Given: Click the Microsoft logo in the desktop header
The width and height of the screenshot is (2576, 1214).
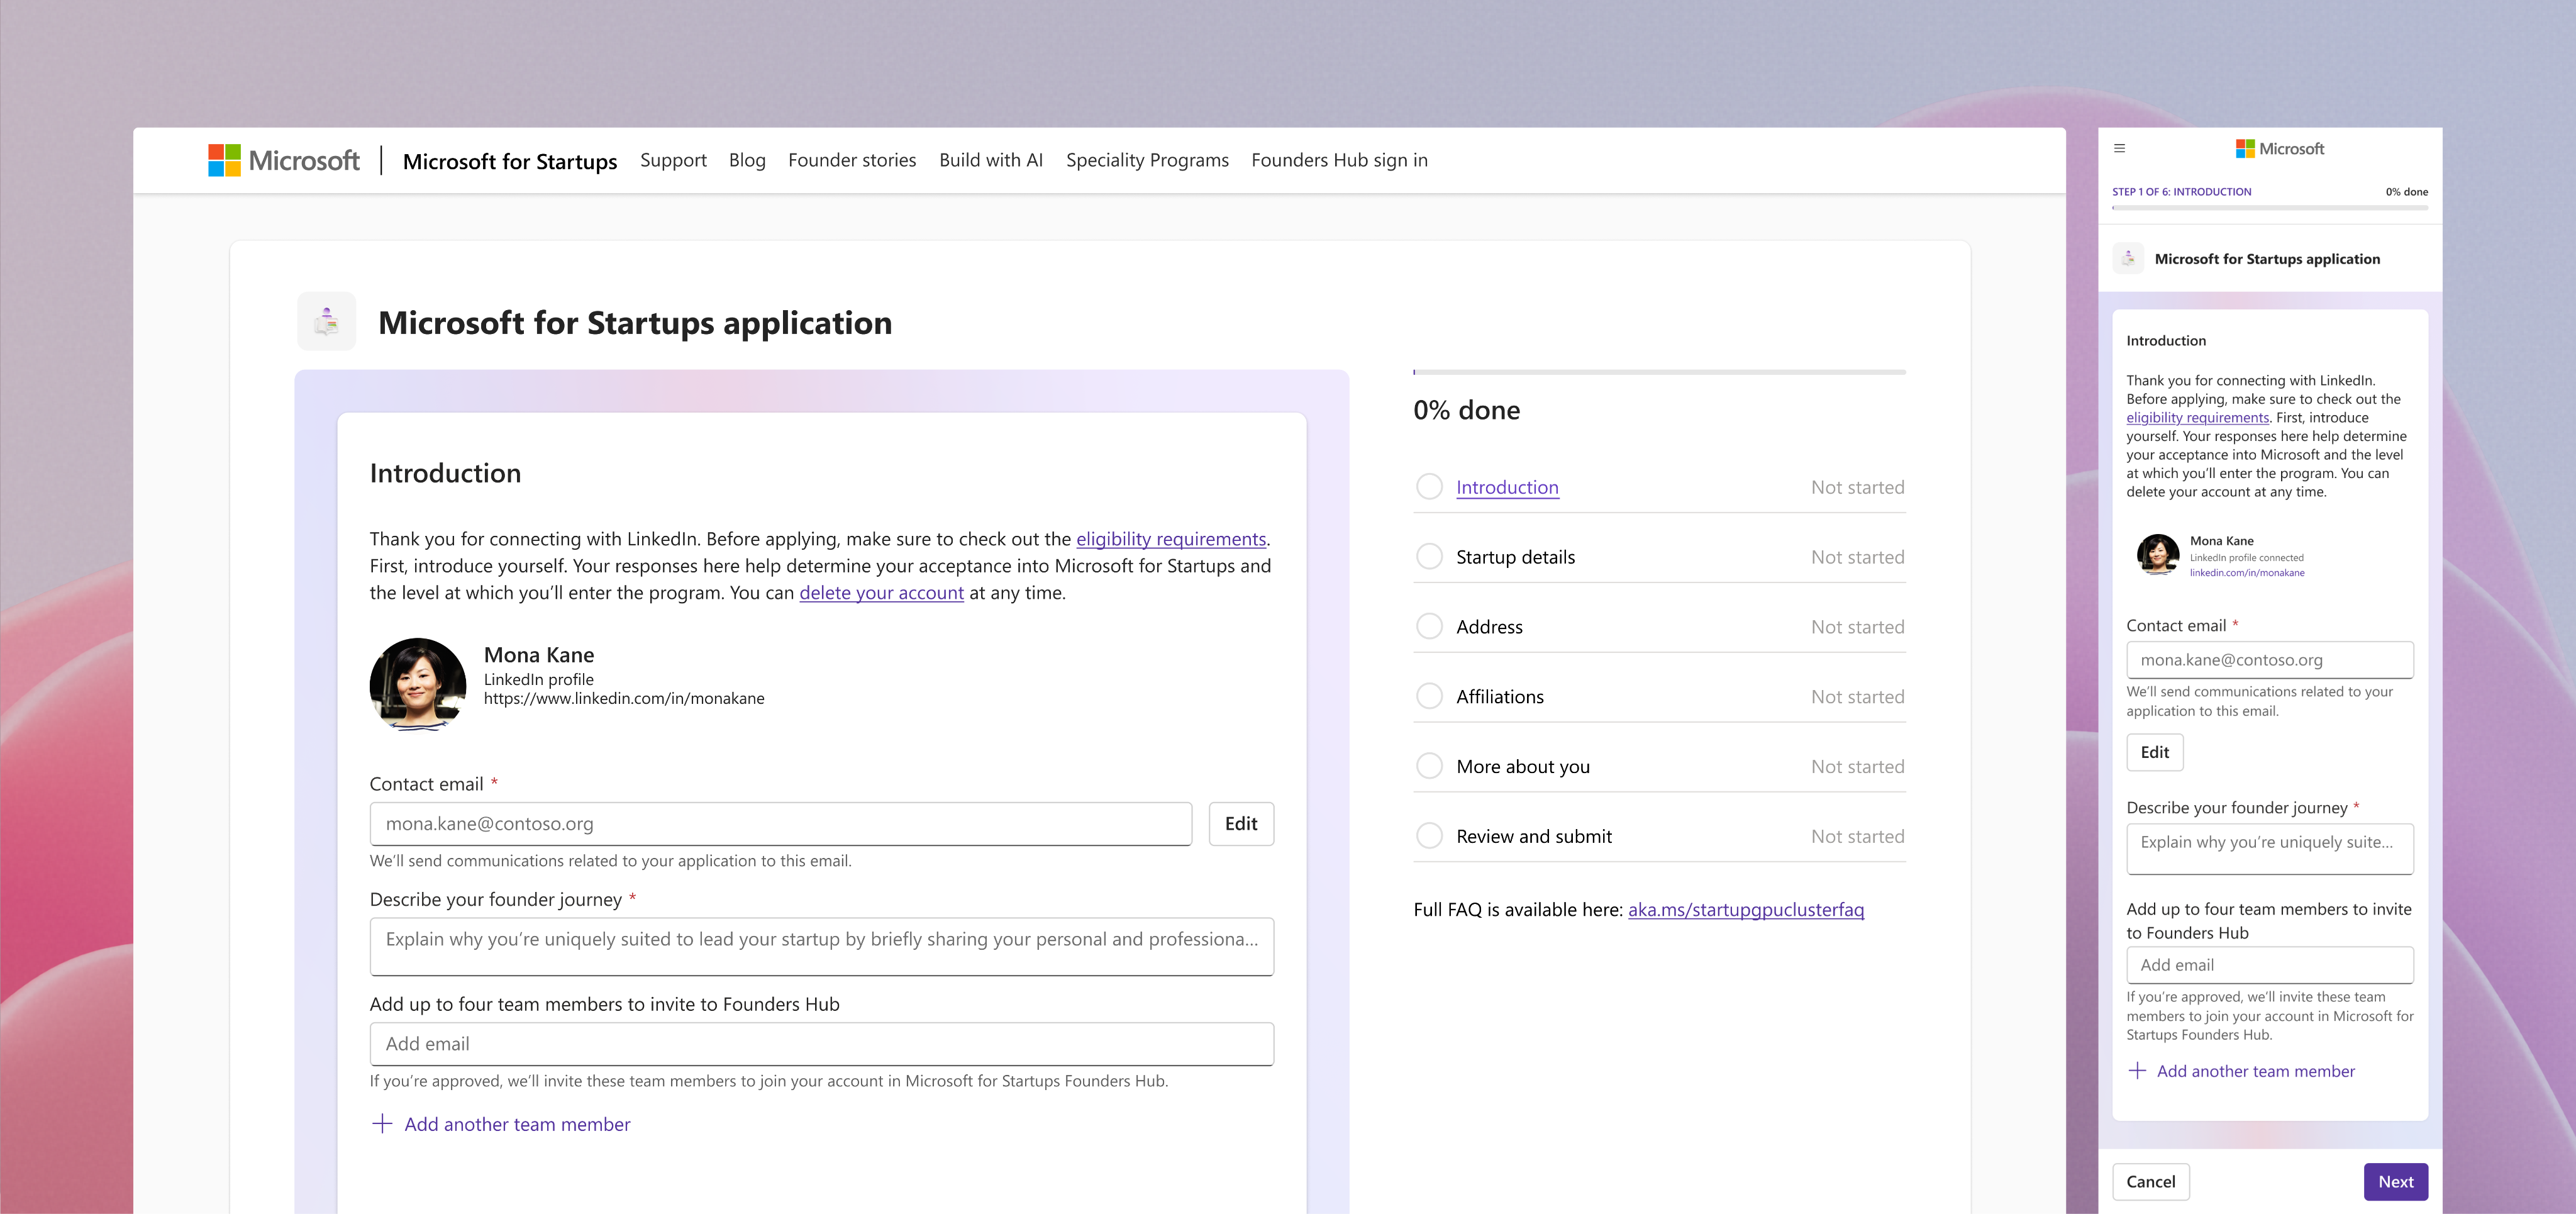Looking at the screenshot, I should click(x=284, y=160).
